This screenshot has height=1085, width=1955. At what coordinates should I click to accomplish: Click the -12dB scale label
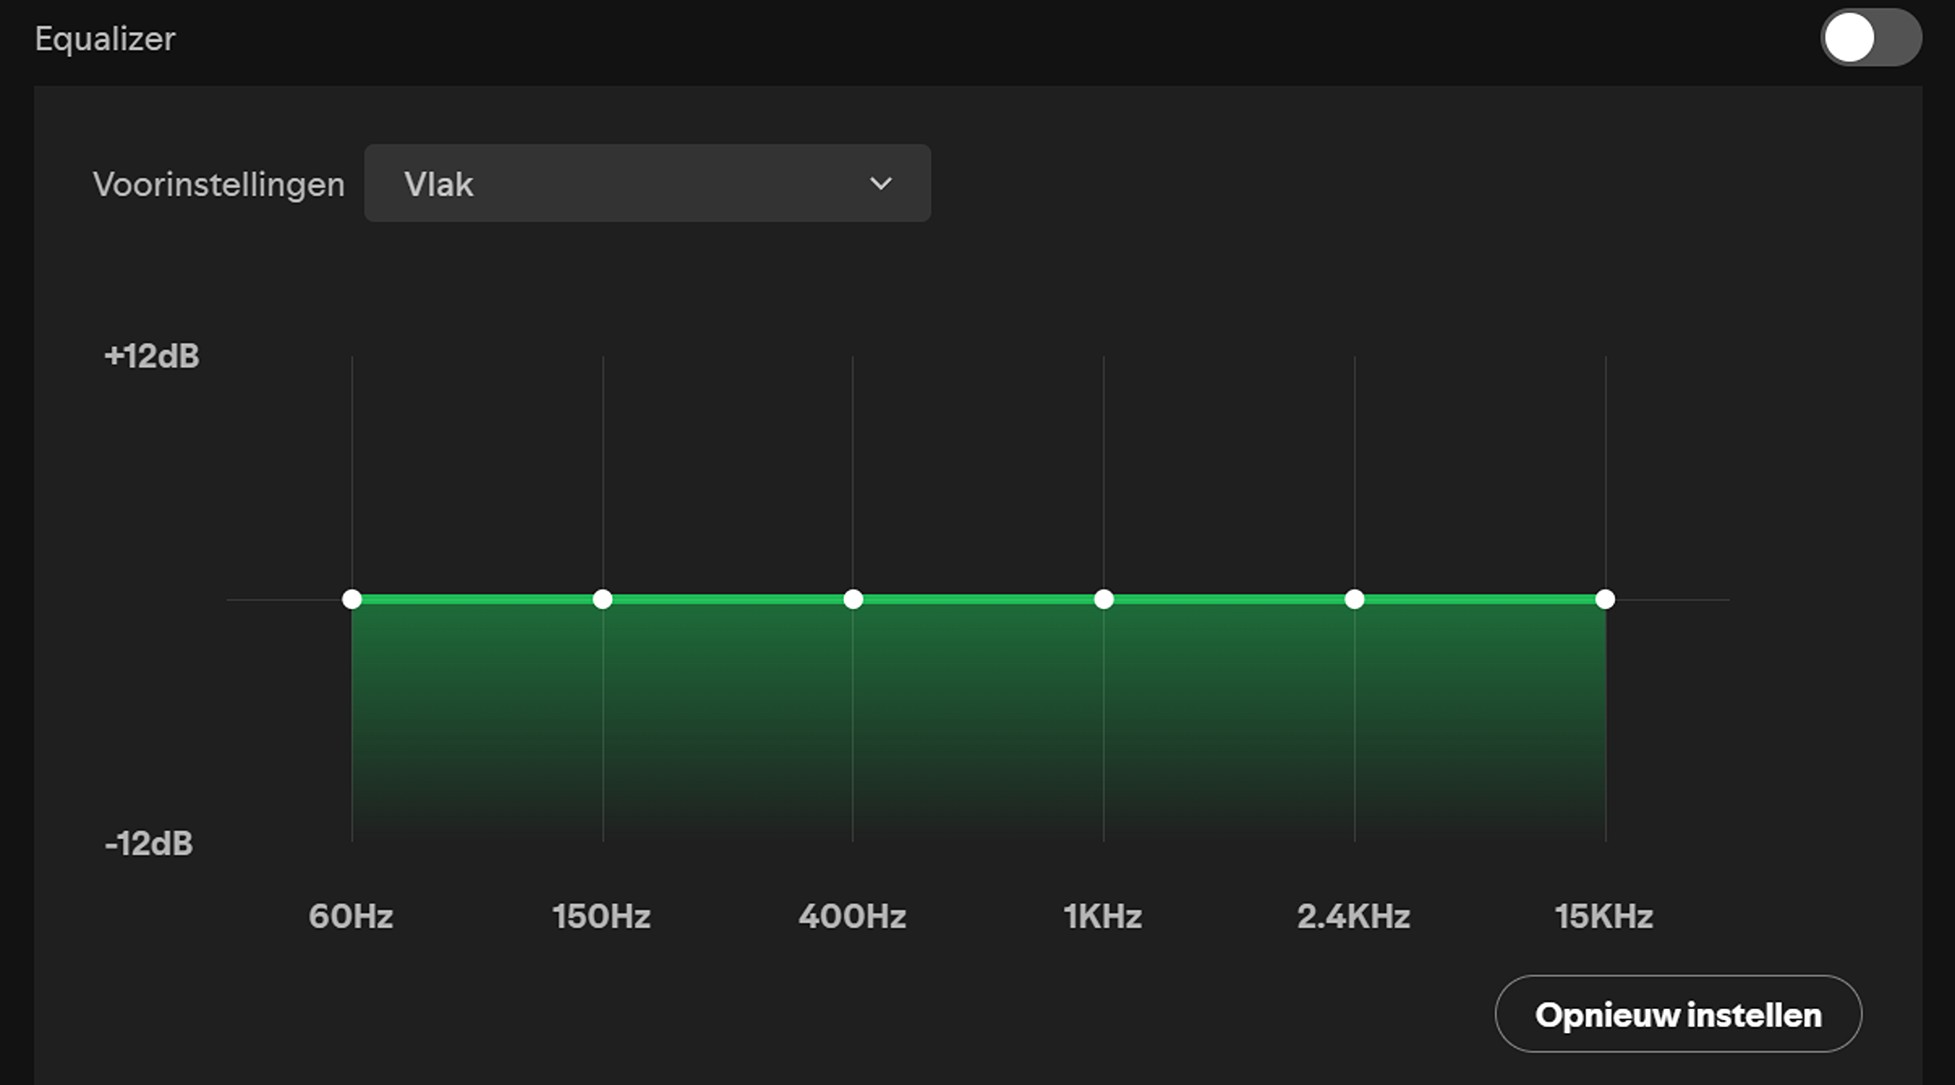tap(149, 844)
